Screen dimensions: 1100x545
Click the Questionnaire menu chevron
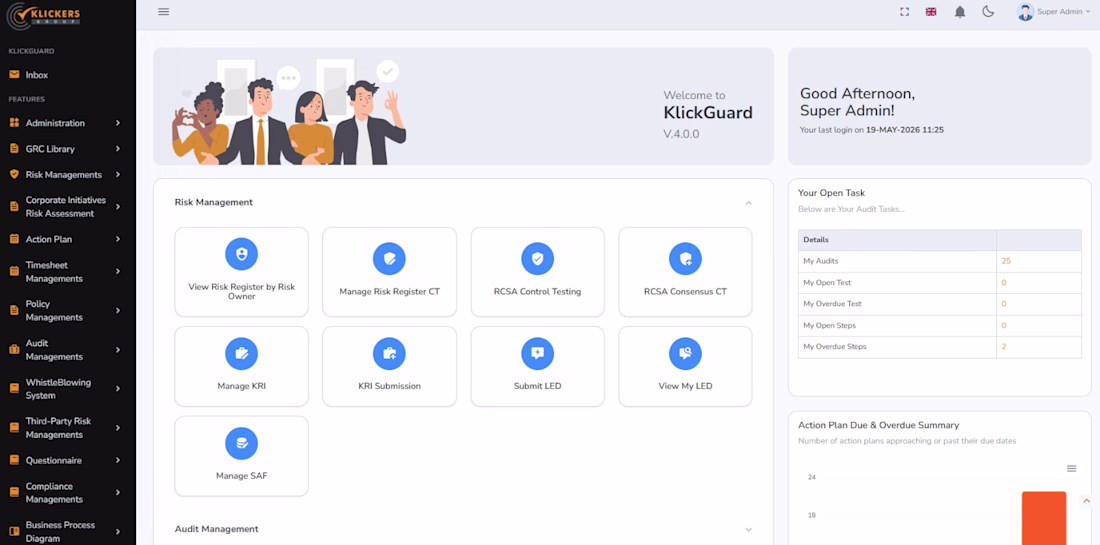118,460
